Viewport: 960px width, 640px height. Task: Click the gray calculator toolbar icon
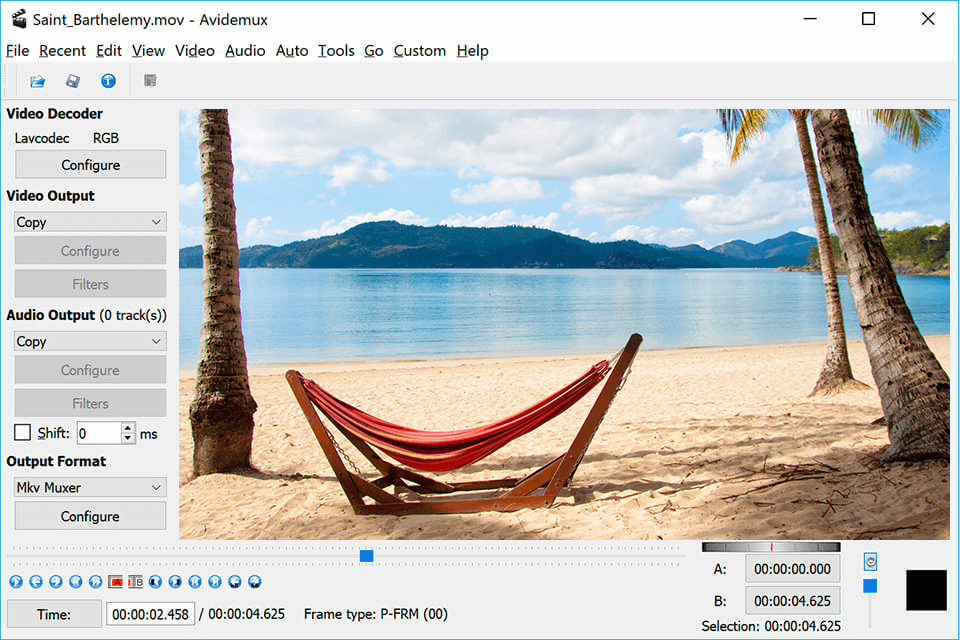pyautogui.click(x=150, y=81)
